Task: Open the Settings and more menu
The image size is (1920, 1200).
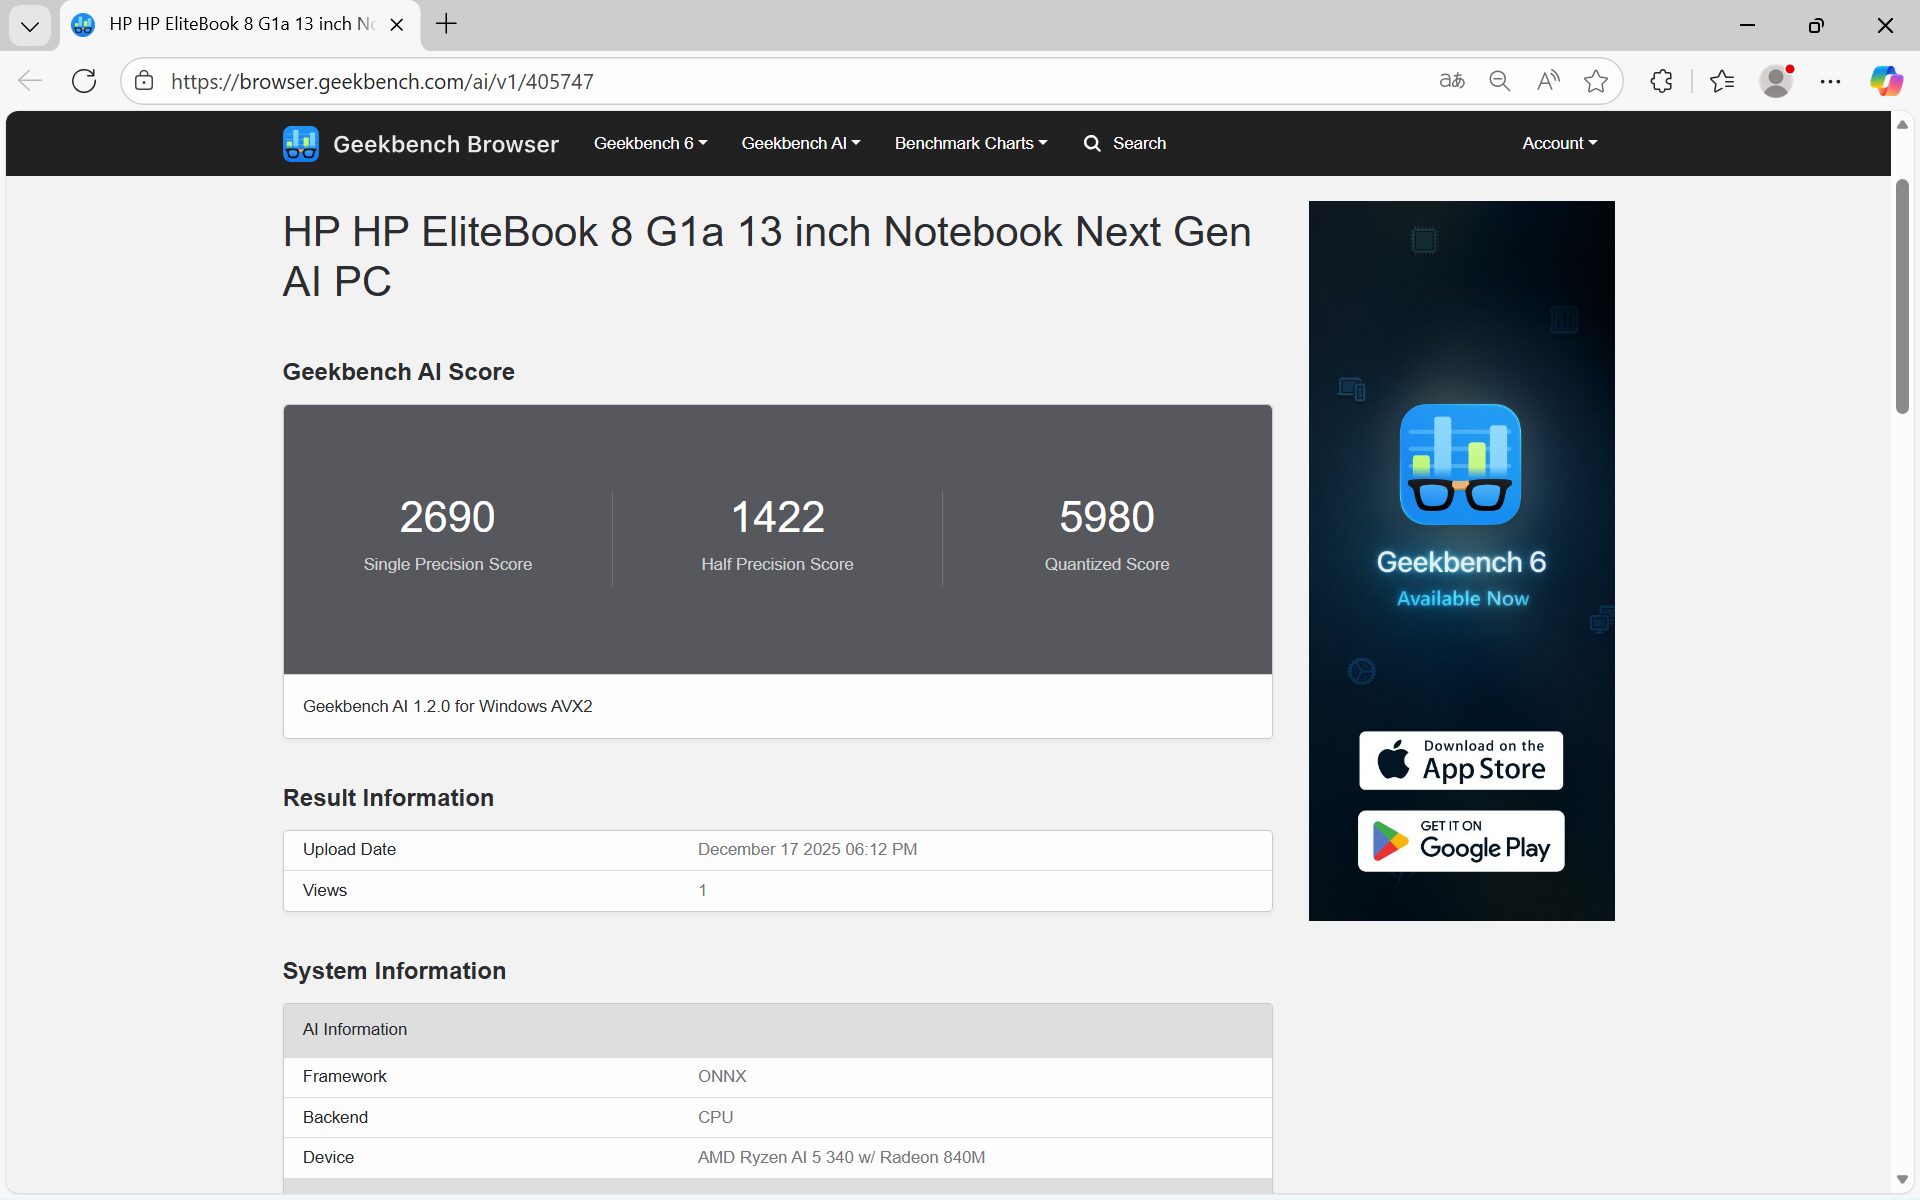Action: (x=1831, y=81)
